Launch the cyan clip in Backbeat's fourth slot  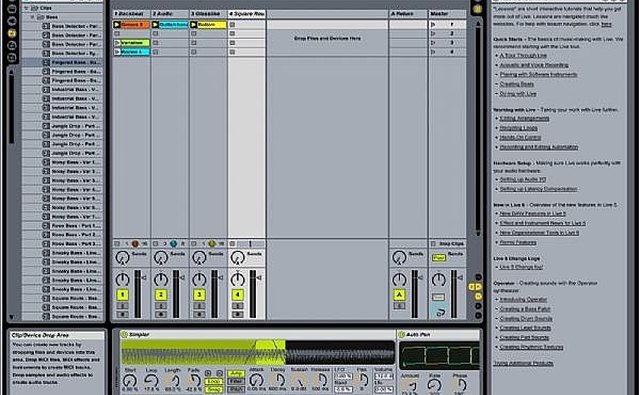(x=117, y=52)
